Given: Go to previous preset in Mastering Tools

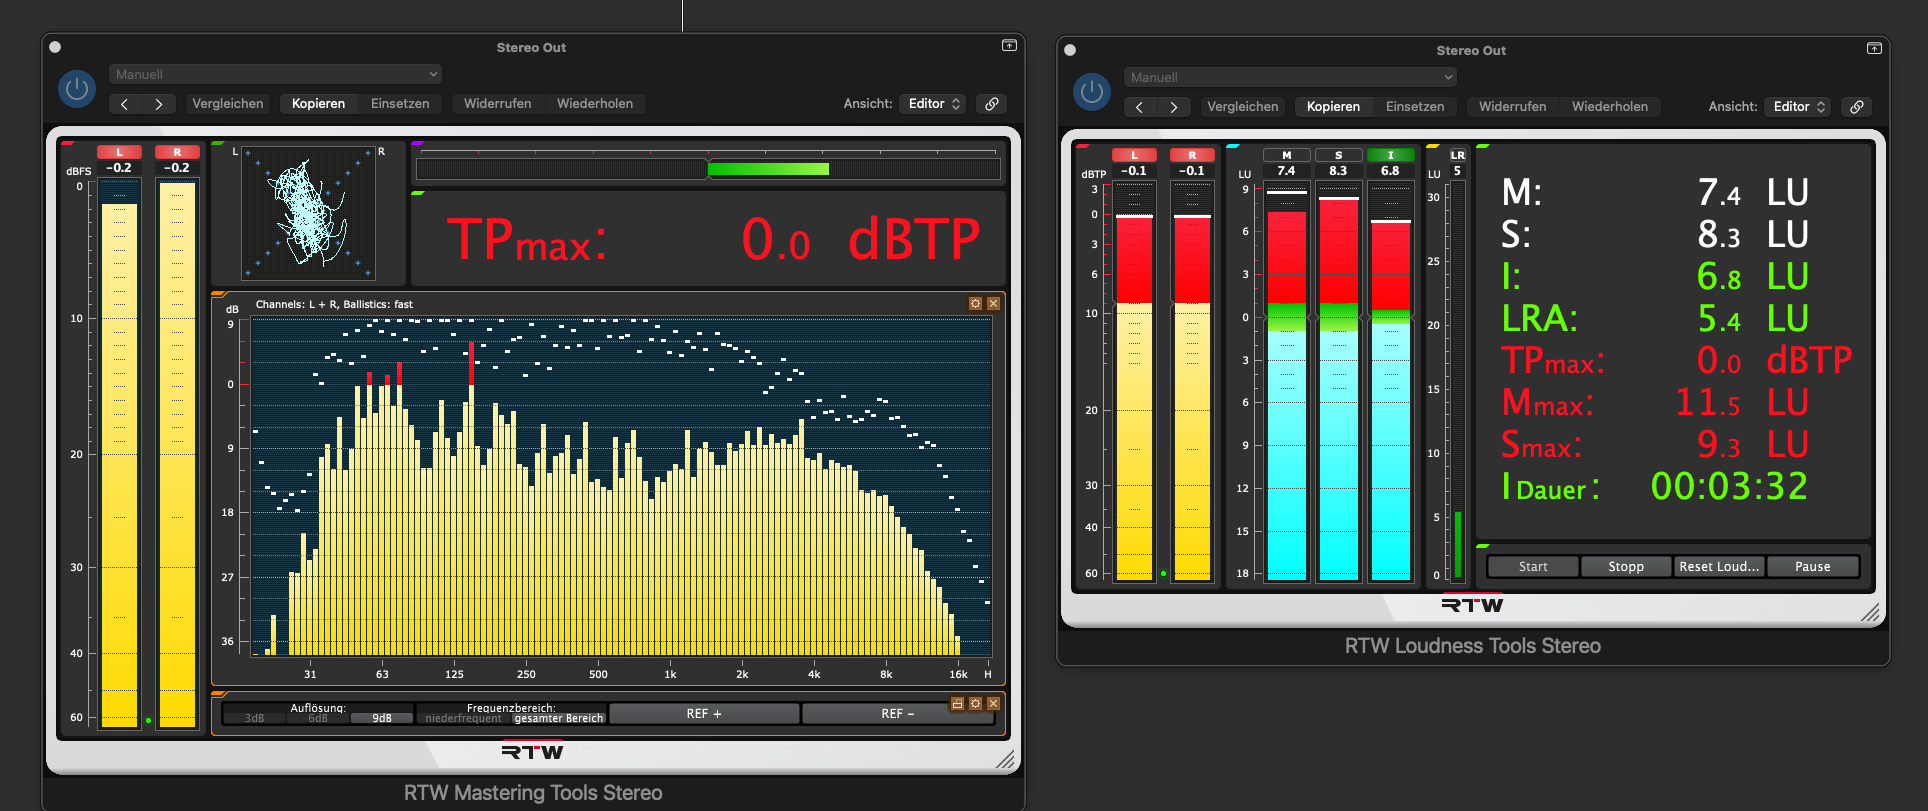Looking at the screenshot, I should (x=125, y=104).
